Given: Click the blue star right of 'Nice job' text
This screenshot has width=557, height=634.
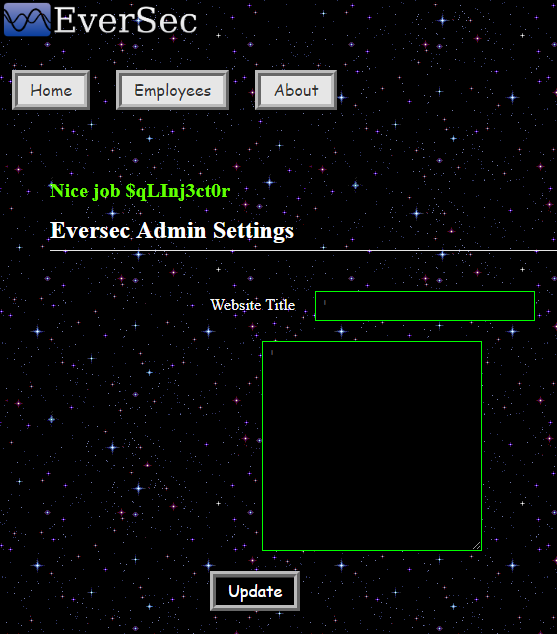Looking at the screenshot, I should coord(270,182).
